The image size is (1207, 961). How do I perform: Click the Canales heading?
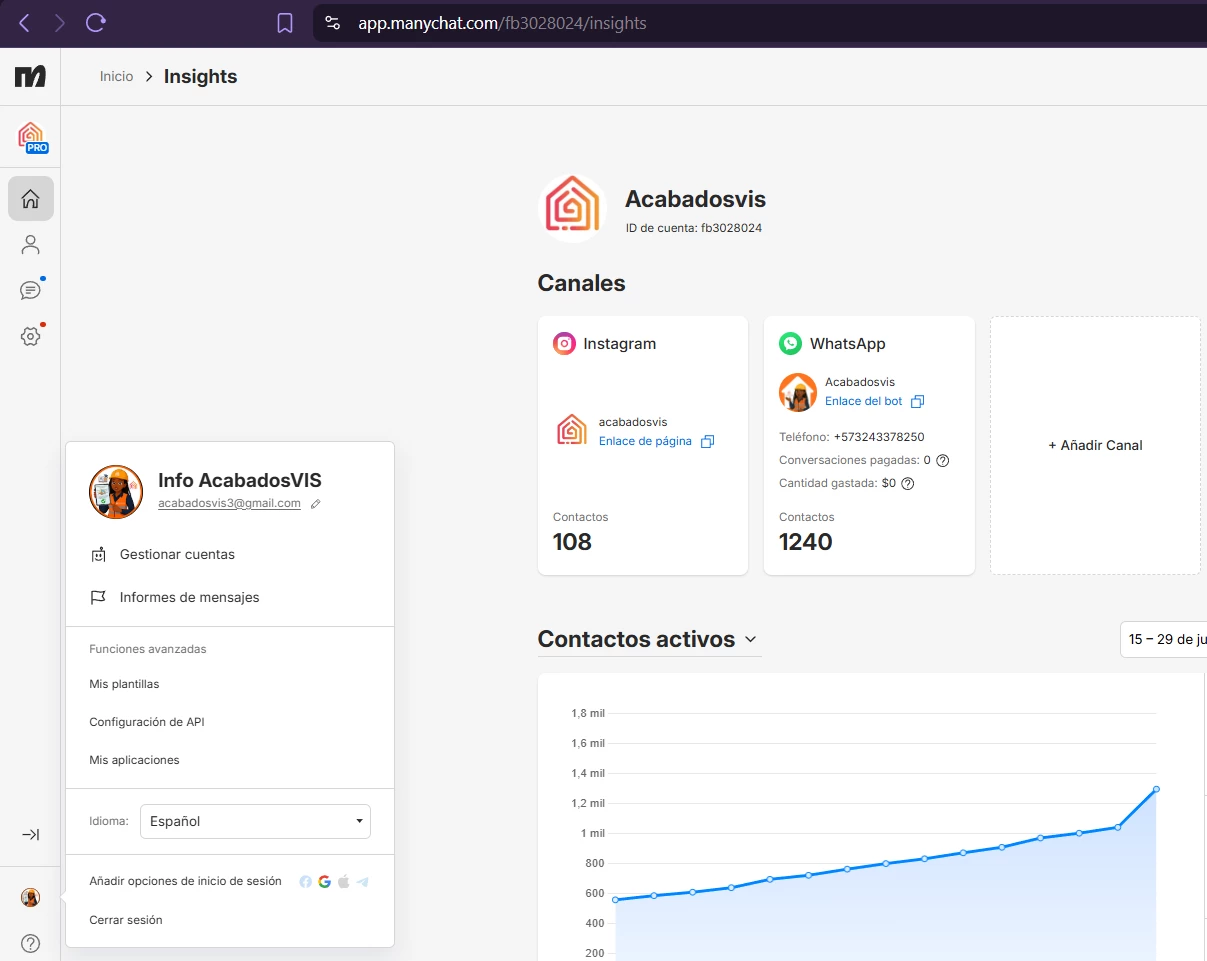click(581, 284)
